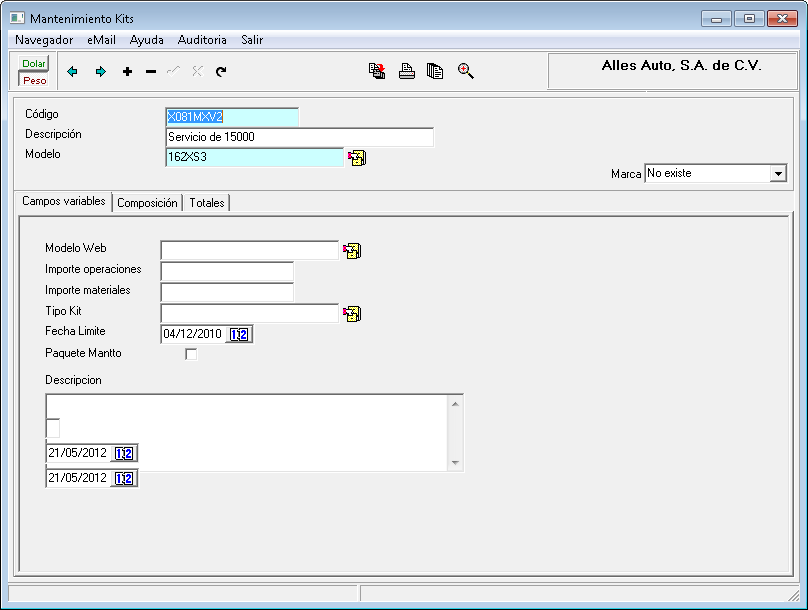Screen dimensions: 808x610
Task: Select the Peso currency toggle
Action: [34, 80]
